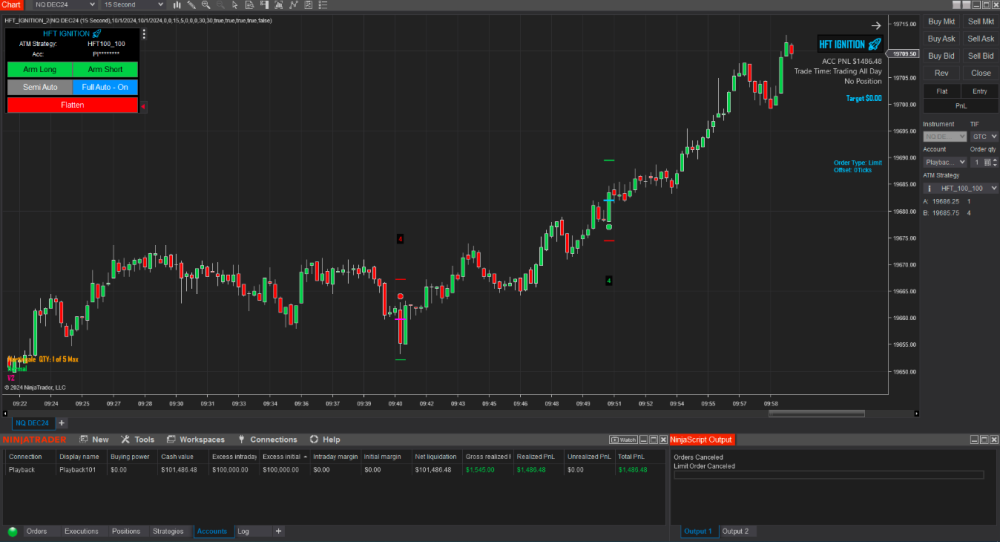The width and height of the screenshot is (1000, 542).
Task: Click the Watch window icon in title bar
Action: click(x=623, y=440)
